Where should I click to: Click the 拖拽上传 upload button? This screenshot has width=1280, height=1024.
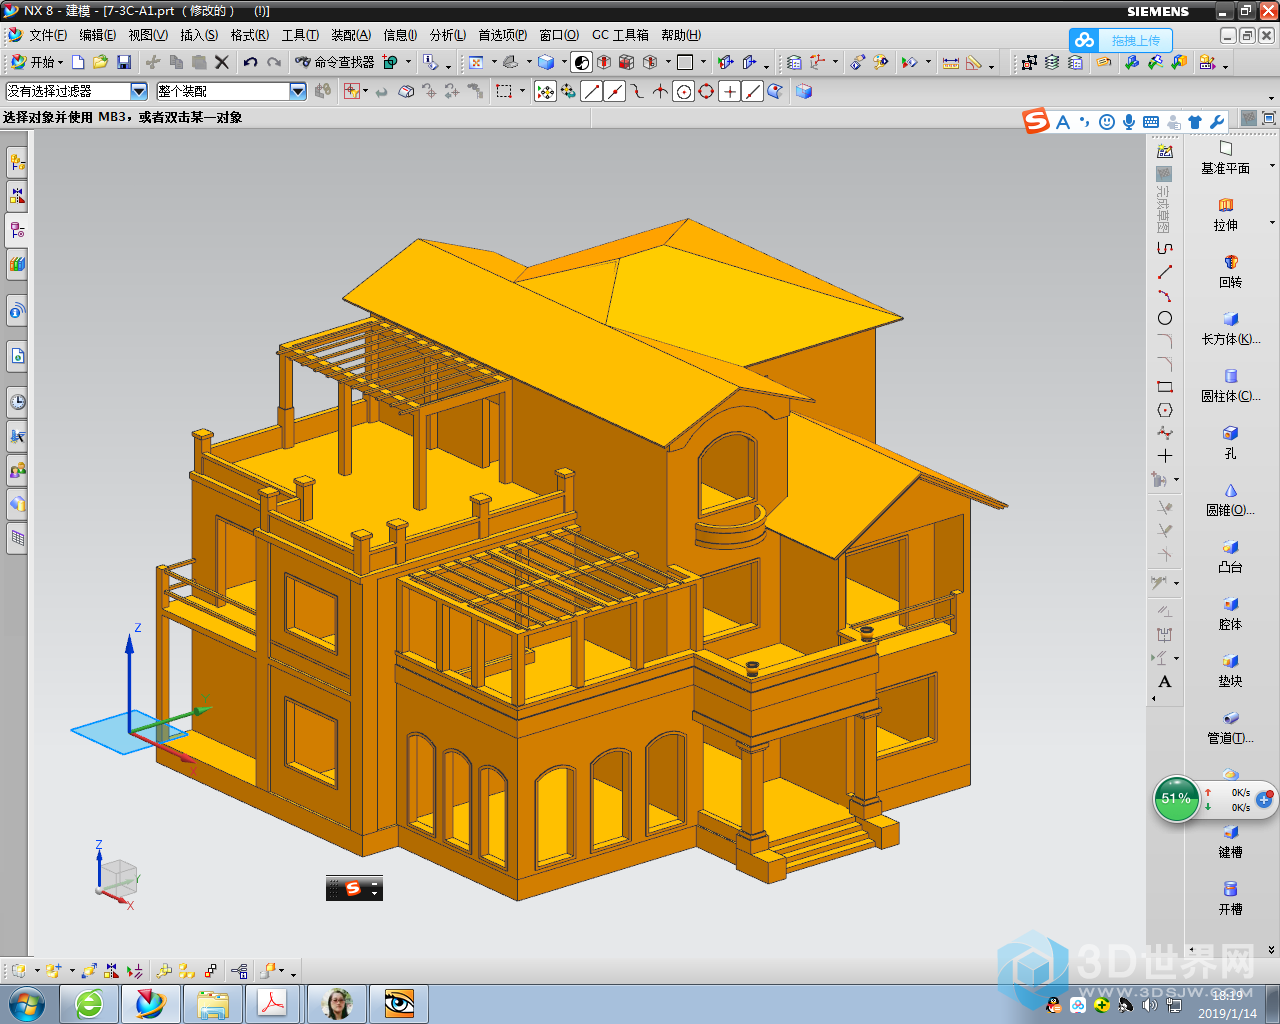[1120, 40]
